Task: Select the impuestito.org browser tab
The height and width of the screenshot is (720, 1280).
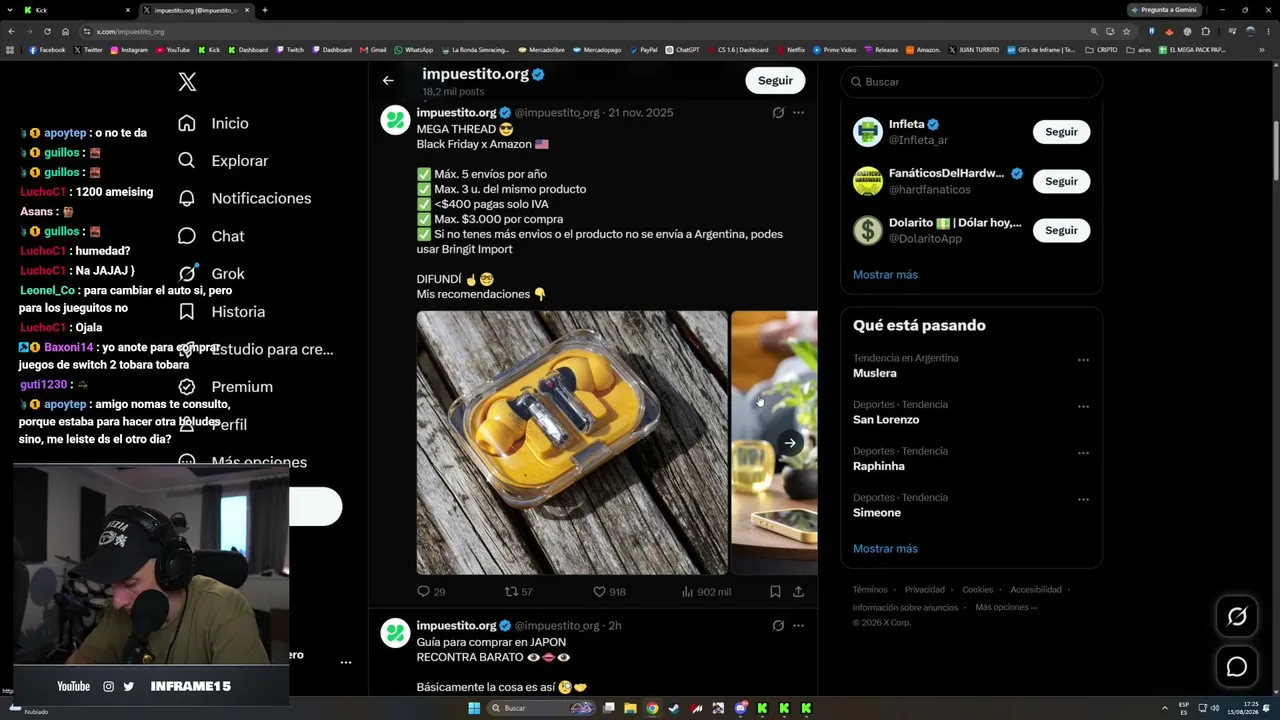Action: [196, 10]
